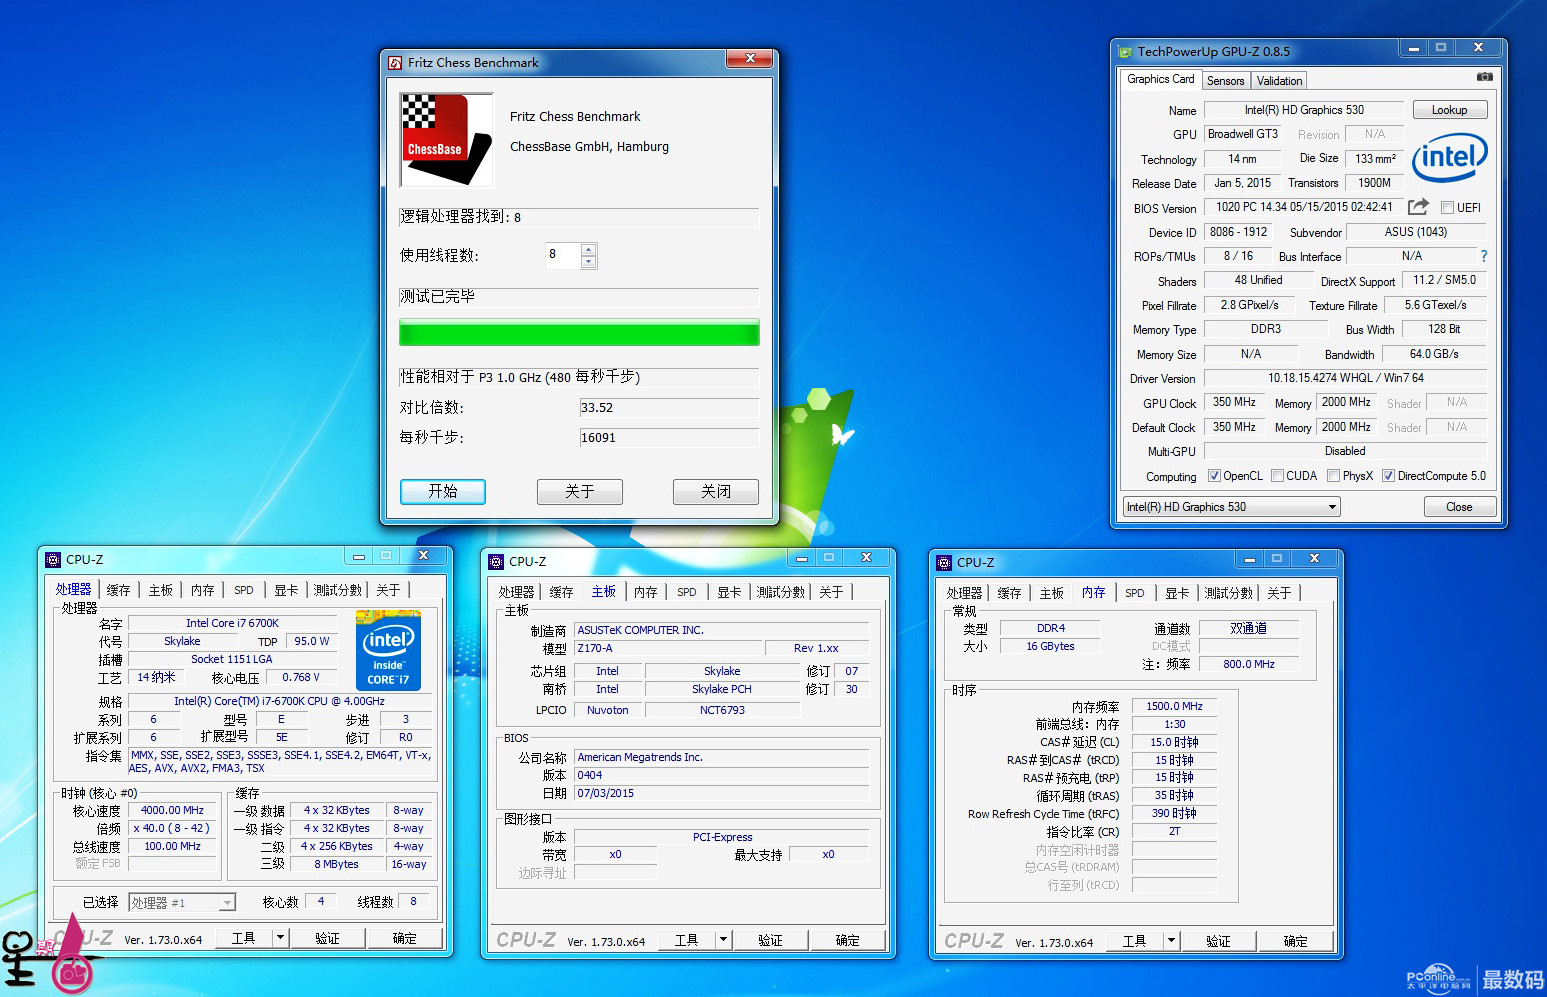Click the memory size value 16 GBytes
1547x997 pixels.
pyautogui.click(x=1050, y=647)
